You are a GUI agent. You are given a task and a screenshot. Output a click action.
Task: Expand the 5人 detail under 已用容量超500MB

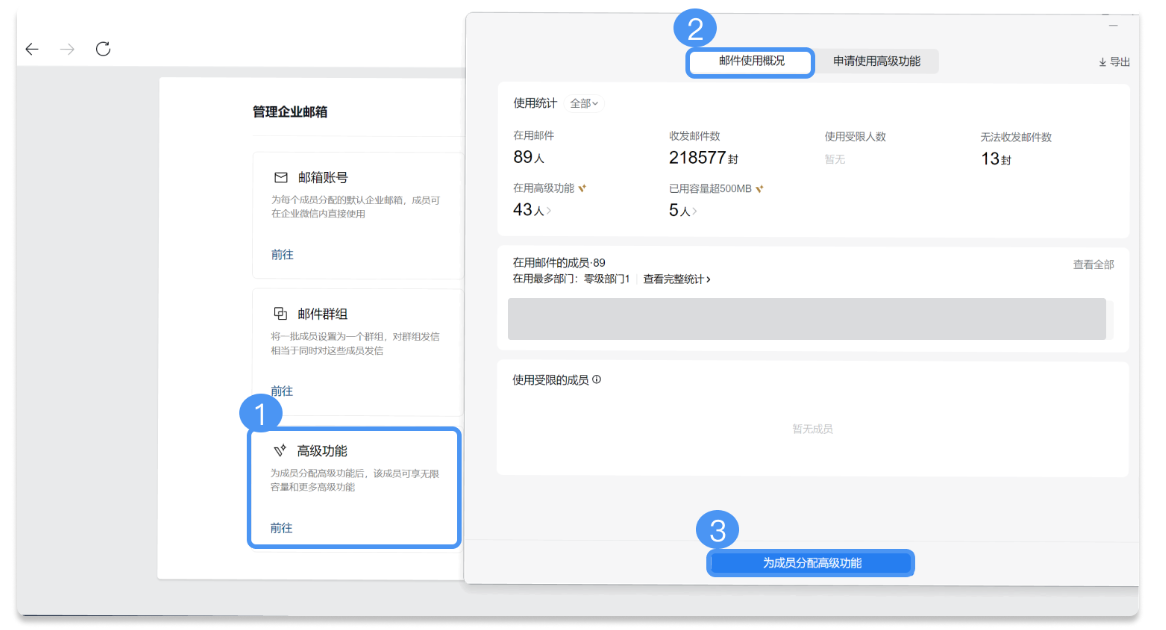point(686,212)
